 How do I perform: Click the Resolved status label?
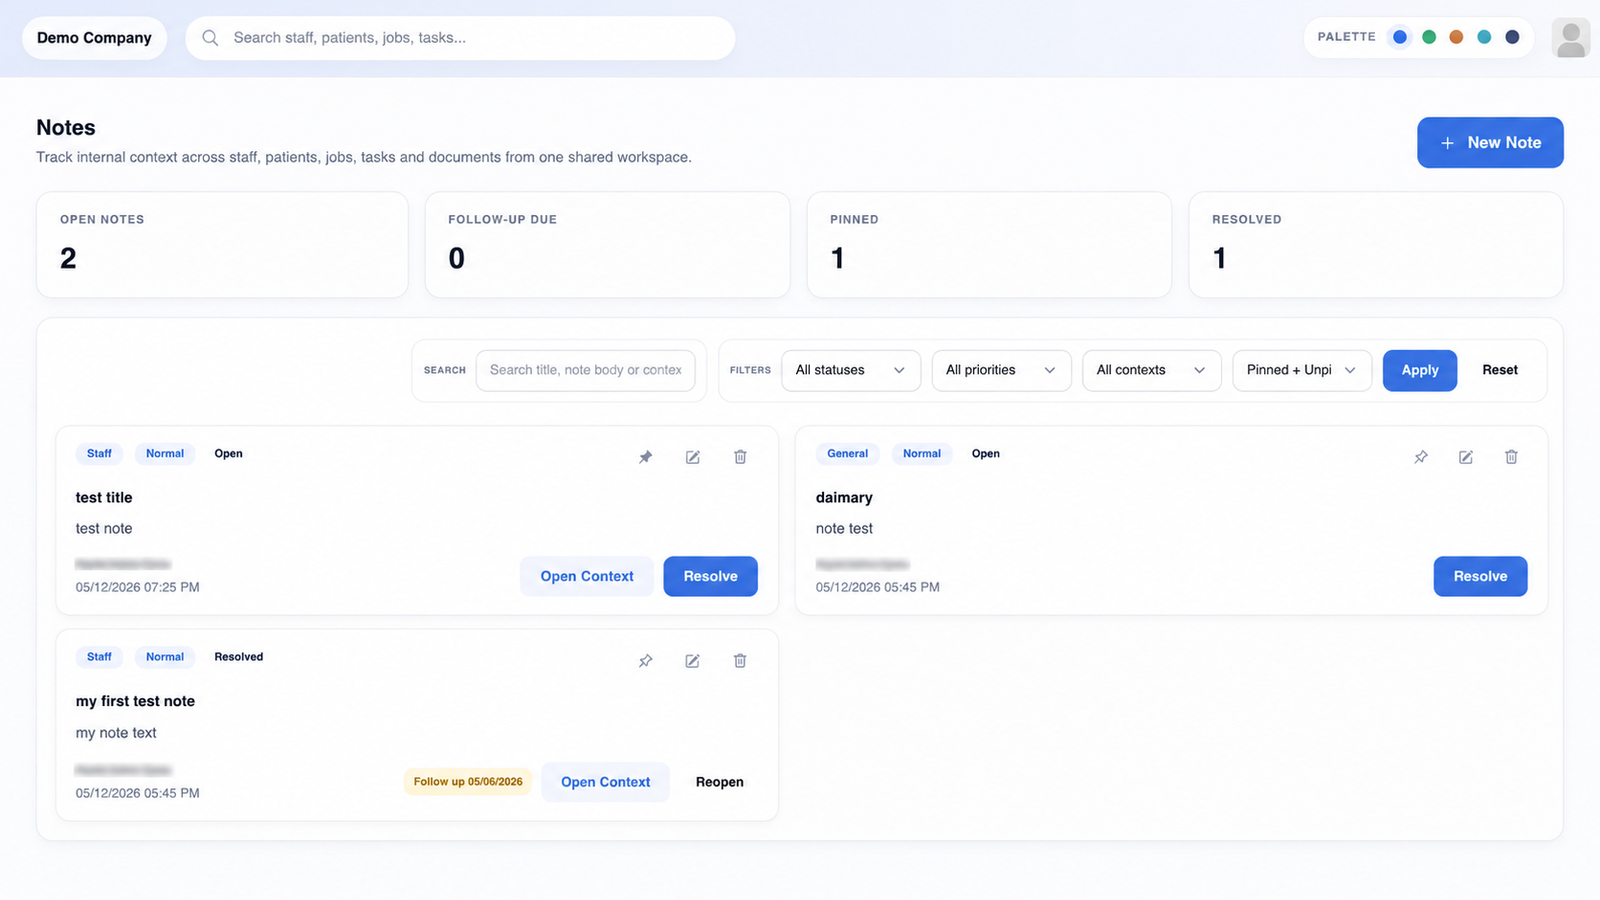[x=239, y=657]
